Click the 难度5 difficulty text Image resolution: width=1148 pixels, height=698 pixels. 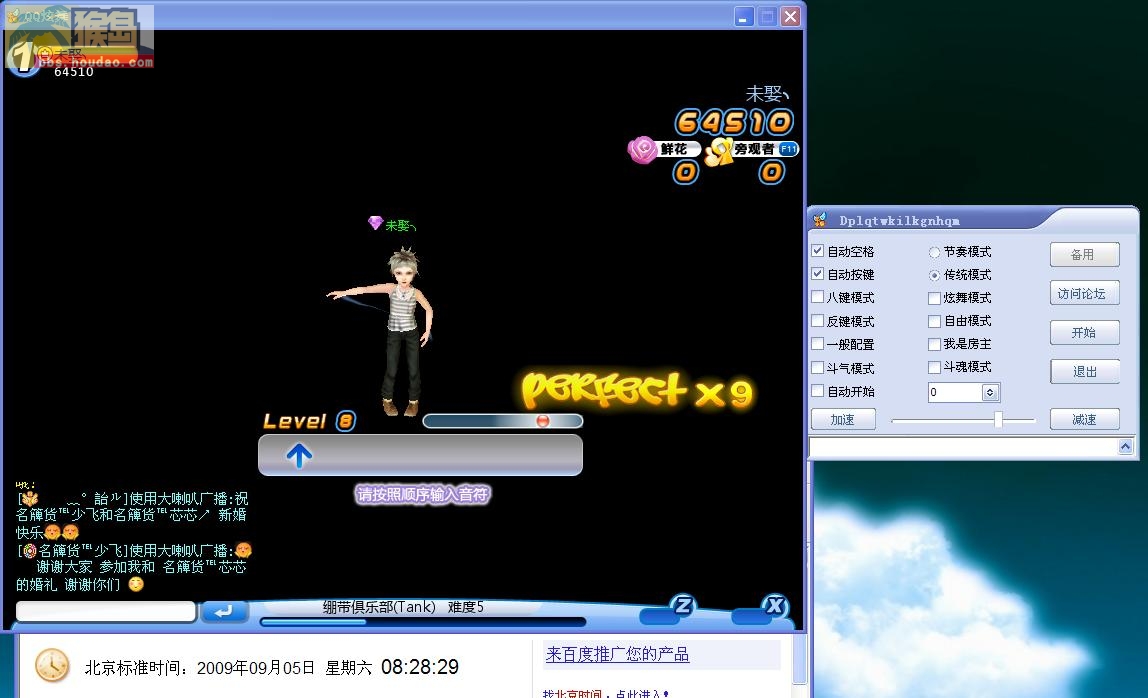pyautogui.click(x=466, y=606)
